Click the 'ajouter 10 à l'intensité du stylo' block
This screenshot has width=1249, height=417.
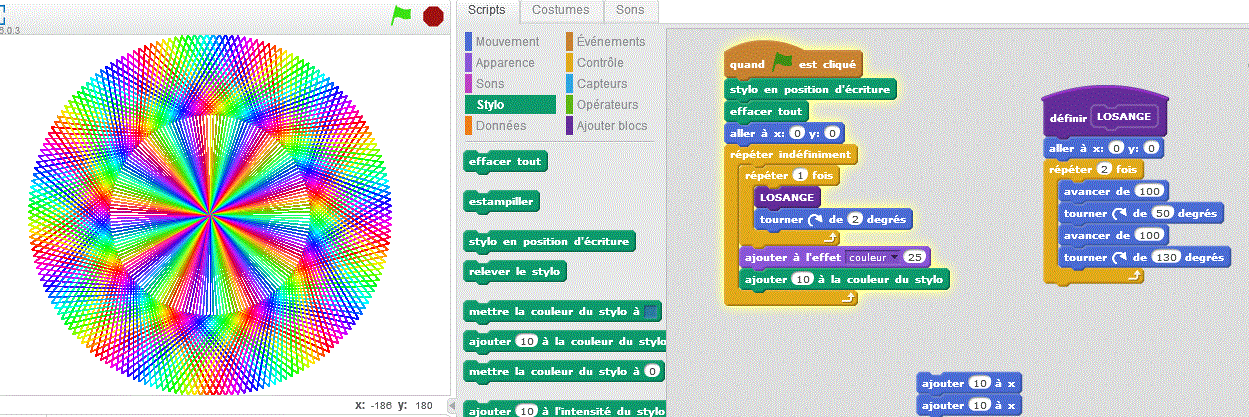point(565,410)
